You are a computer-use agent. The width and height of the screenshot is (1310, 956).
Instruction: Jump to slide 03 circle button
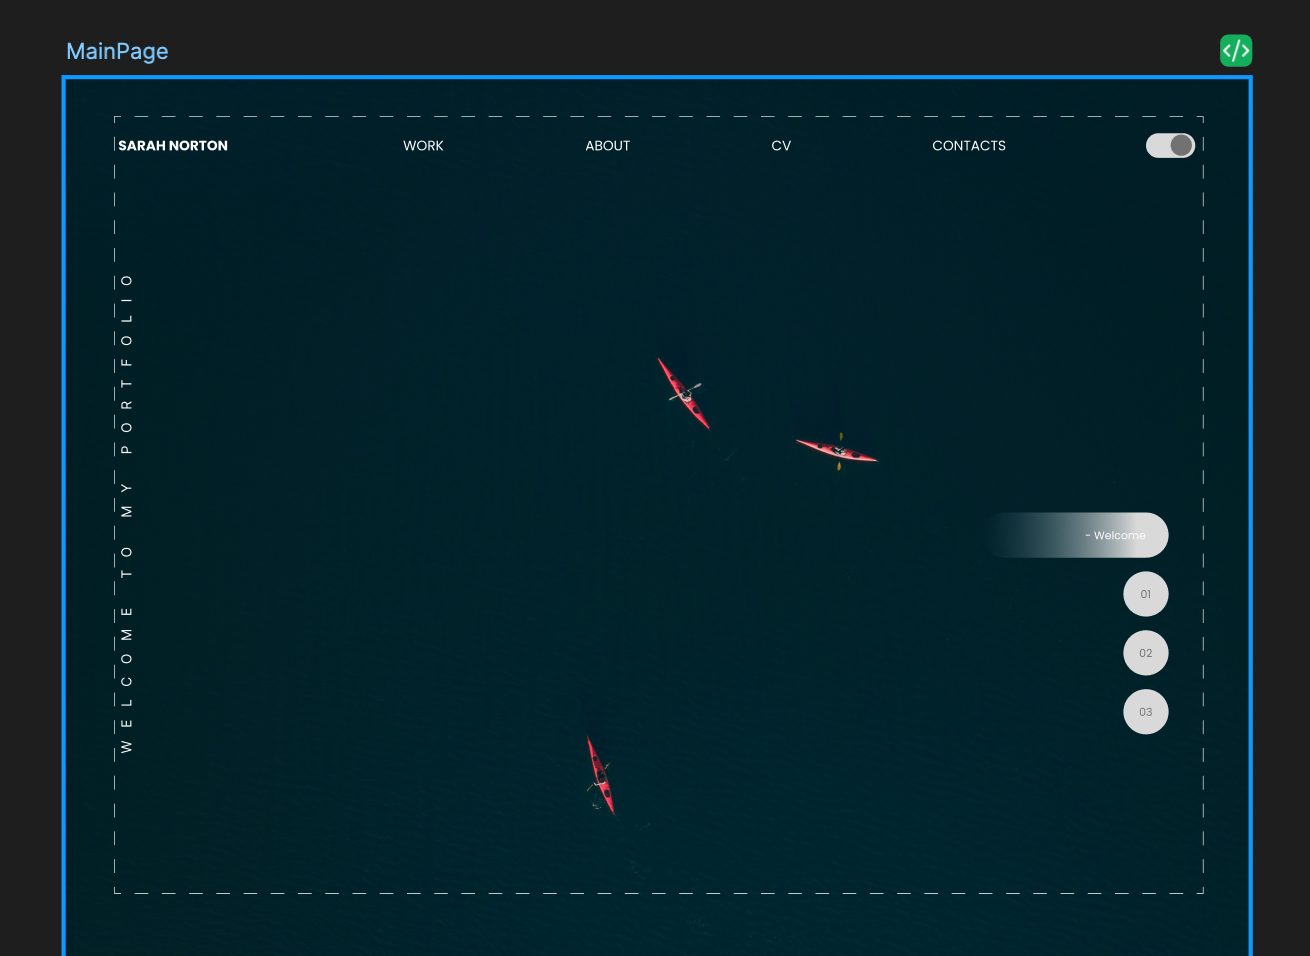[x=1146, y=712]
